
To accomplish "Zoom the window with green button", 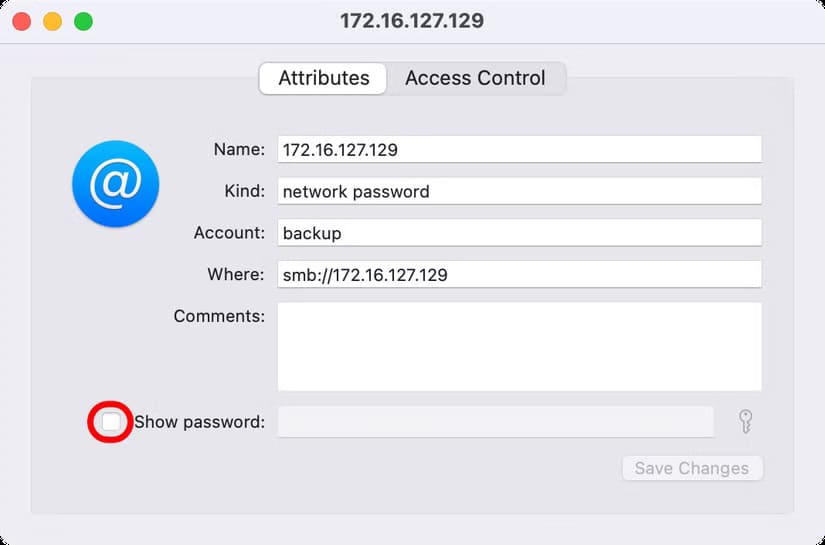I will pyautogui.click(x=83, y=21).
